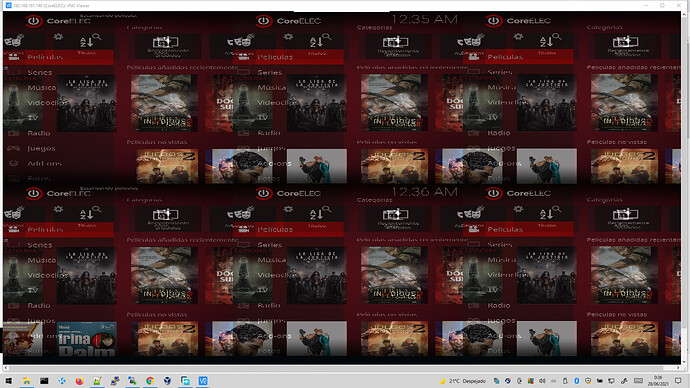Click the Windows Start button
This screenshot has width=690, height=388.
pos(9,381)
